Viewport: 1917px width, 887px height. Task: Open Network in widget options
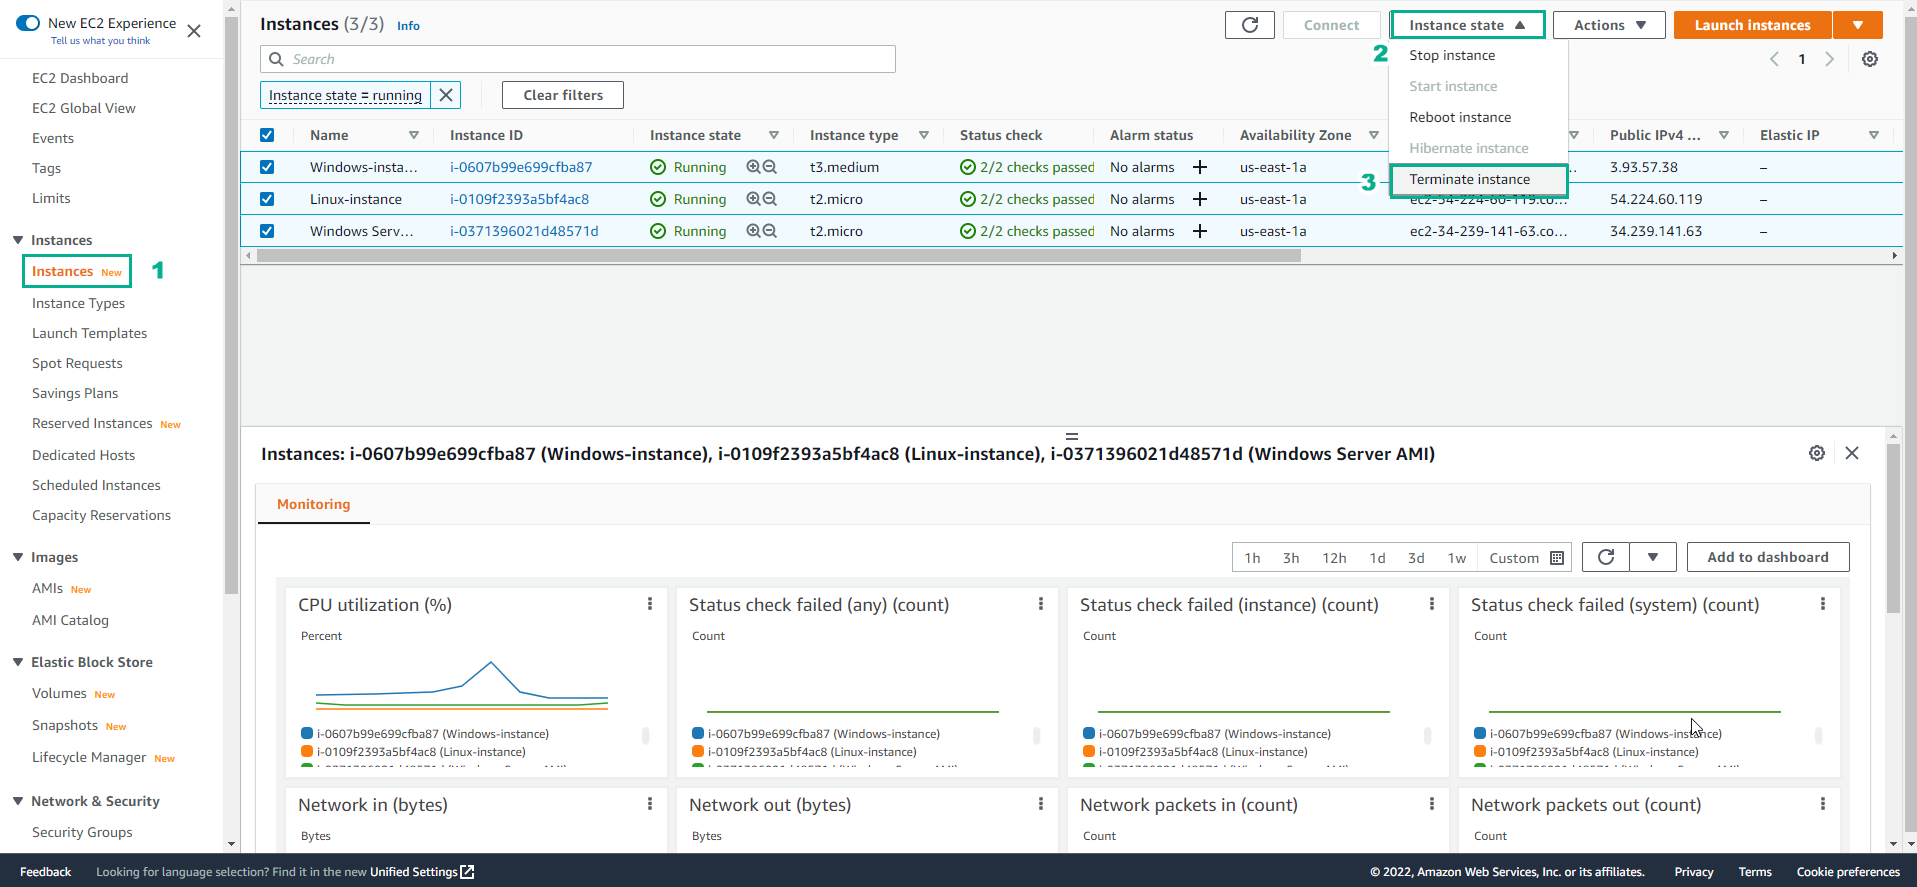pos(650,804)
